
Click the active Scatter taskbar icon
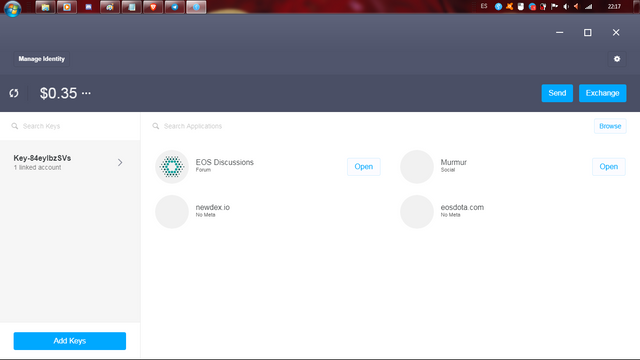196,7
